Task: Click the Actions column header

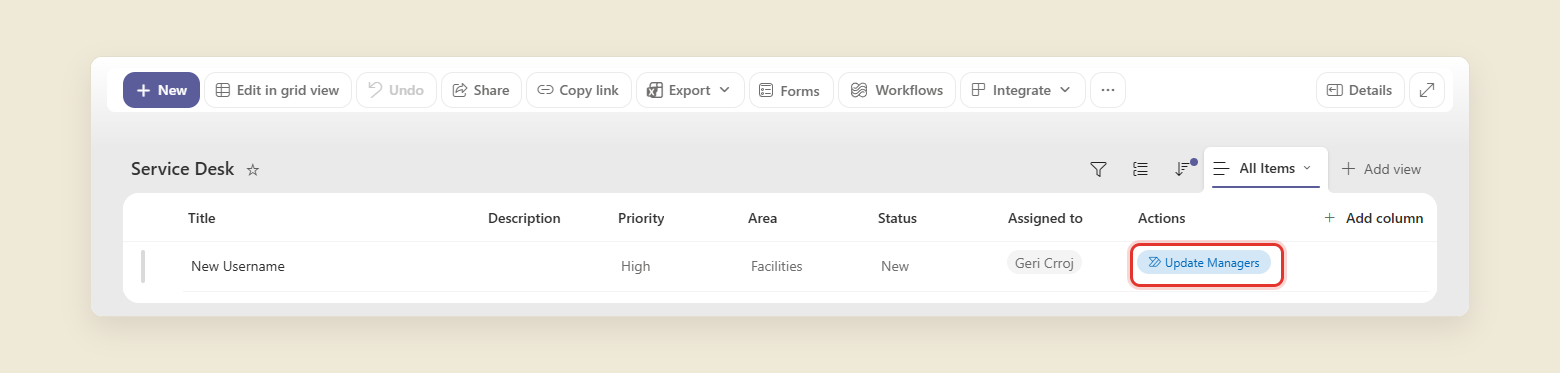Action: pyautogui.click(x=1161, y=218)
